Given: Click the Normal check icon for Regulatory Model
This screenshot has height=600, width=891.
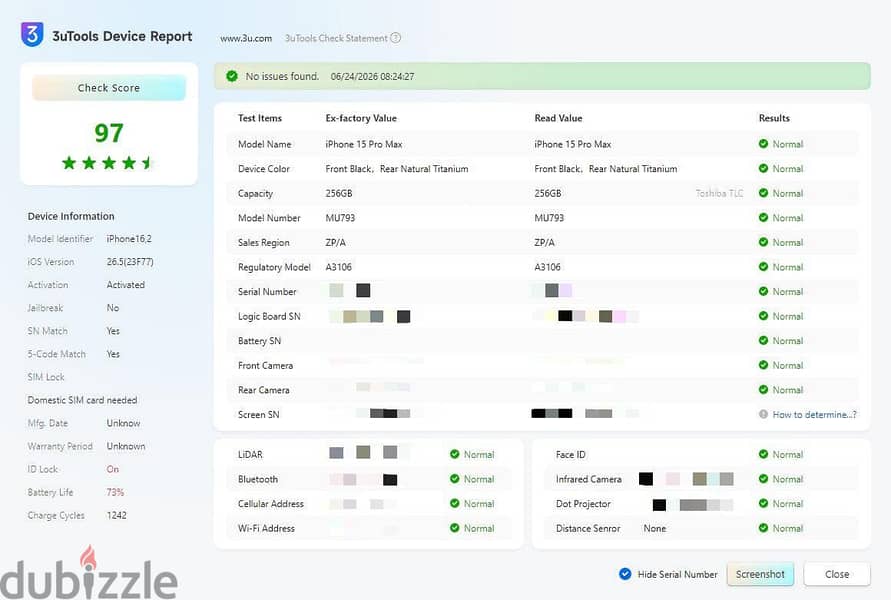Looking at the screenshot, I should pyautogui.click(x=763, y=266).
